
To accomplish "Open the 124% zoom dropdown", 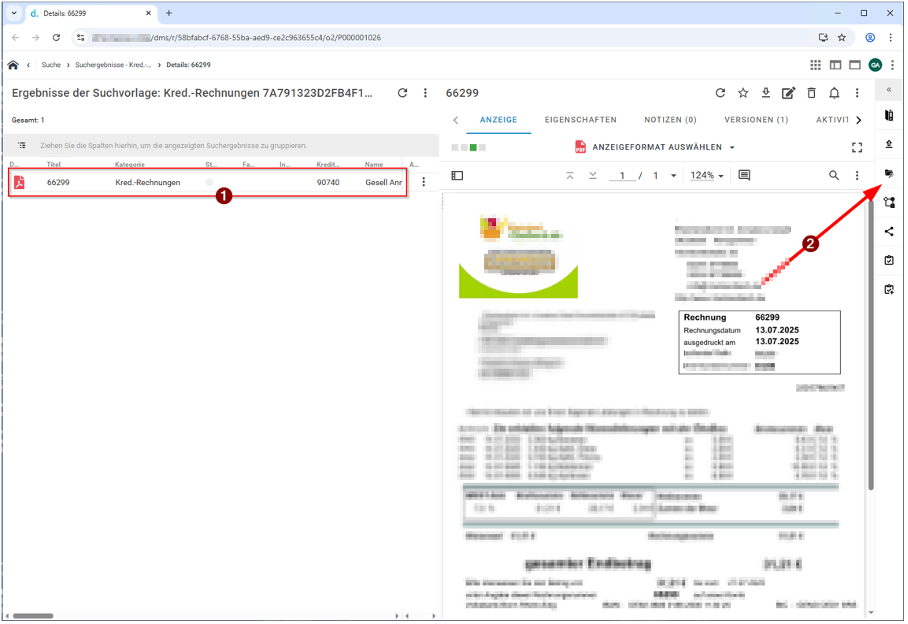I will [x=706, y=175].
